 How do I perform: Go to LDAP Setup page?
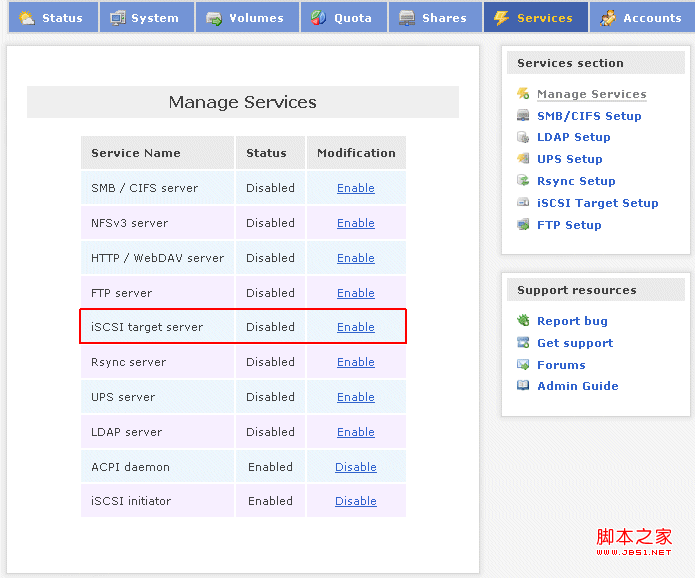click(x=573, y=137)
